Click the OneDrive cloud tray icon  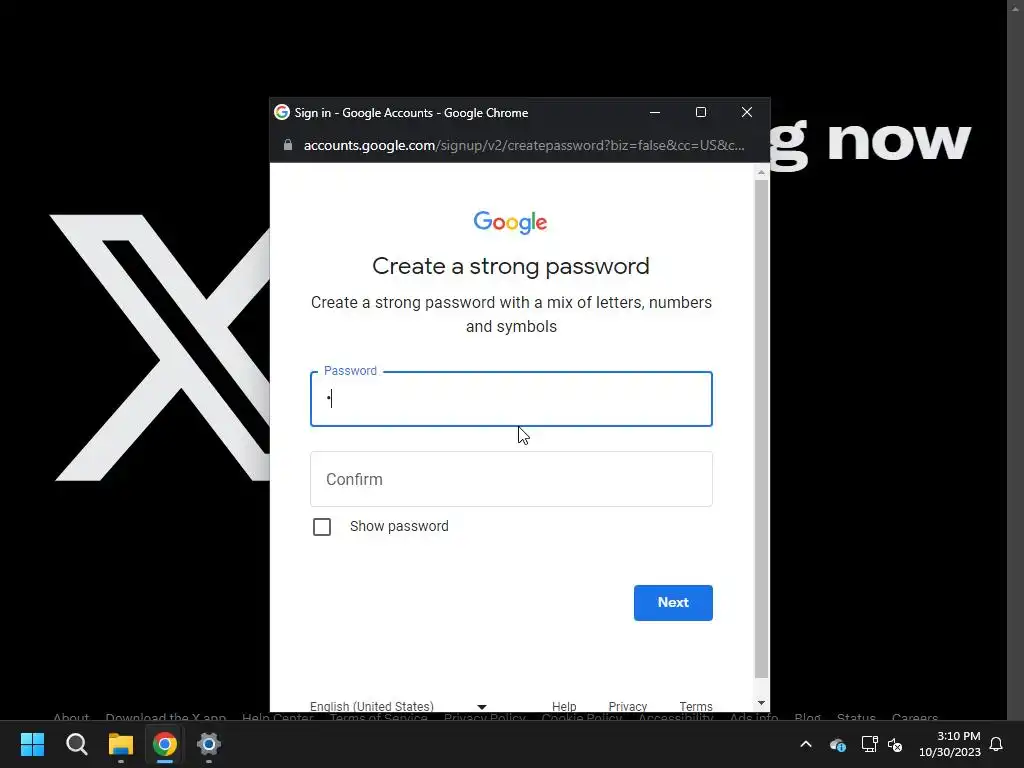click(x=838, y=744)
